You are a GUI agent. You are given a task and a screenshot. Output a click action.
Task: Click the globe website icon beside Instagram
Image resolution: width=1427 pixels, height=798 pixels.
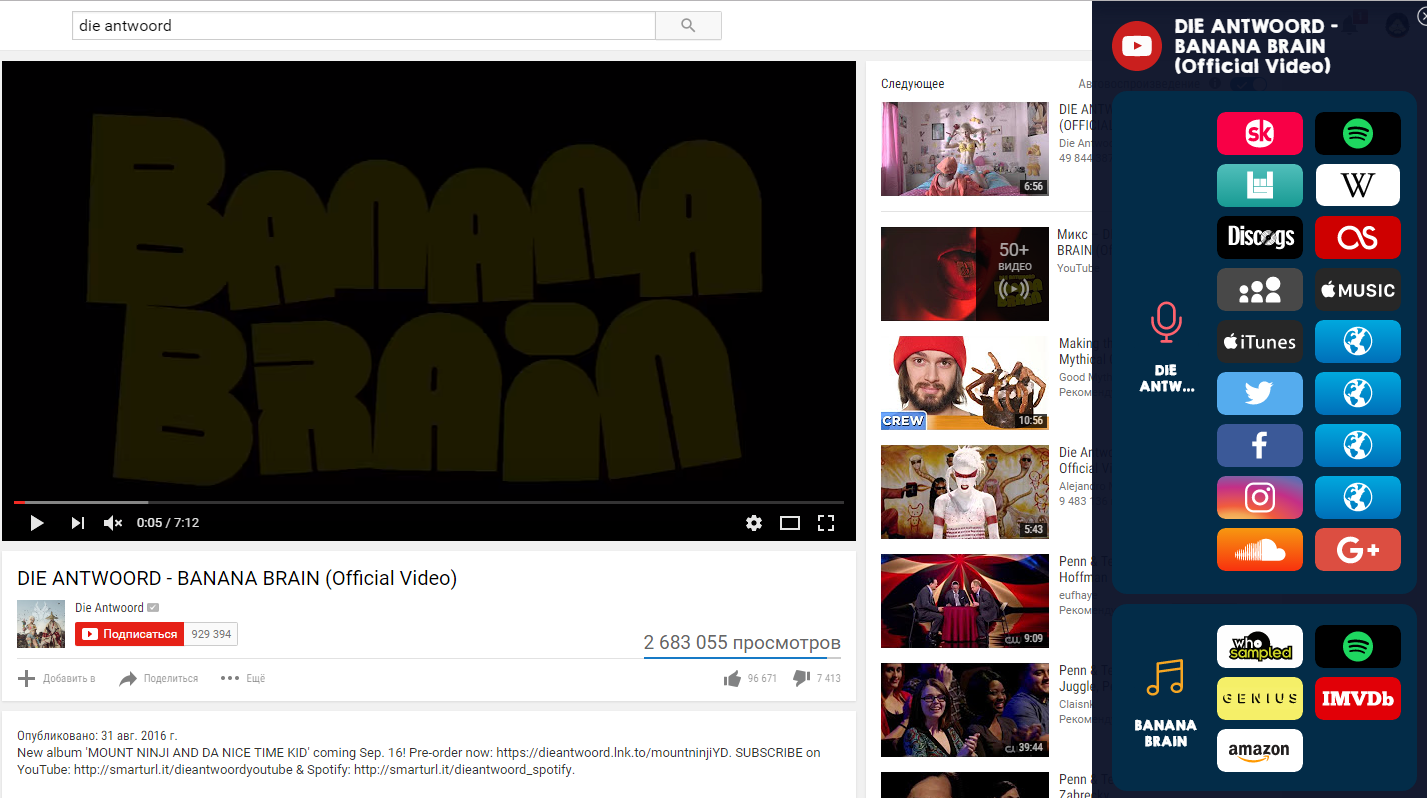[1358, 497]
